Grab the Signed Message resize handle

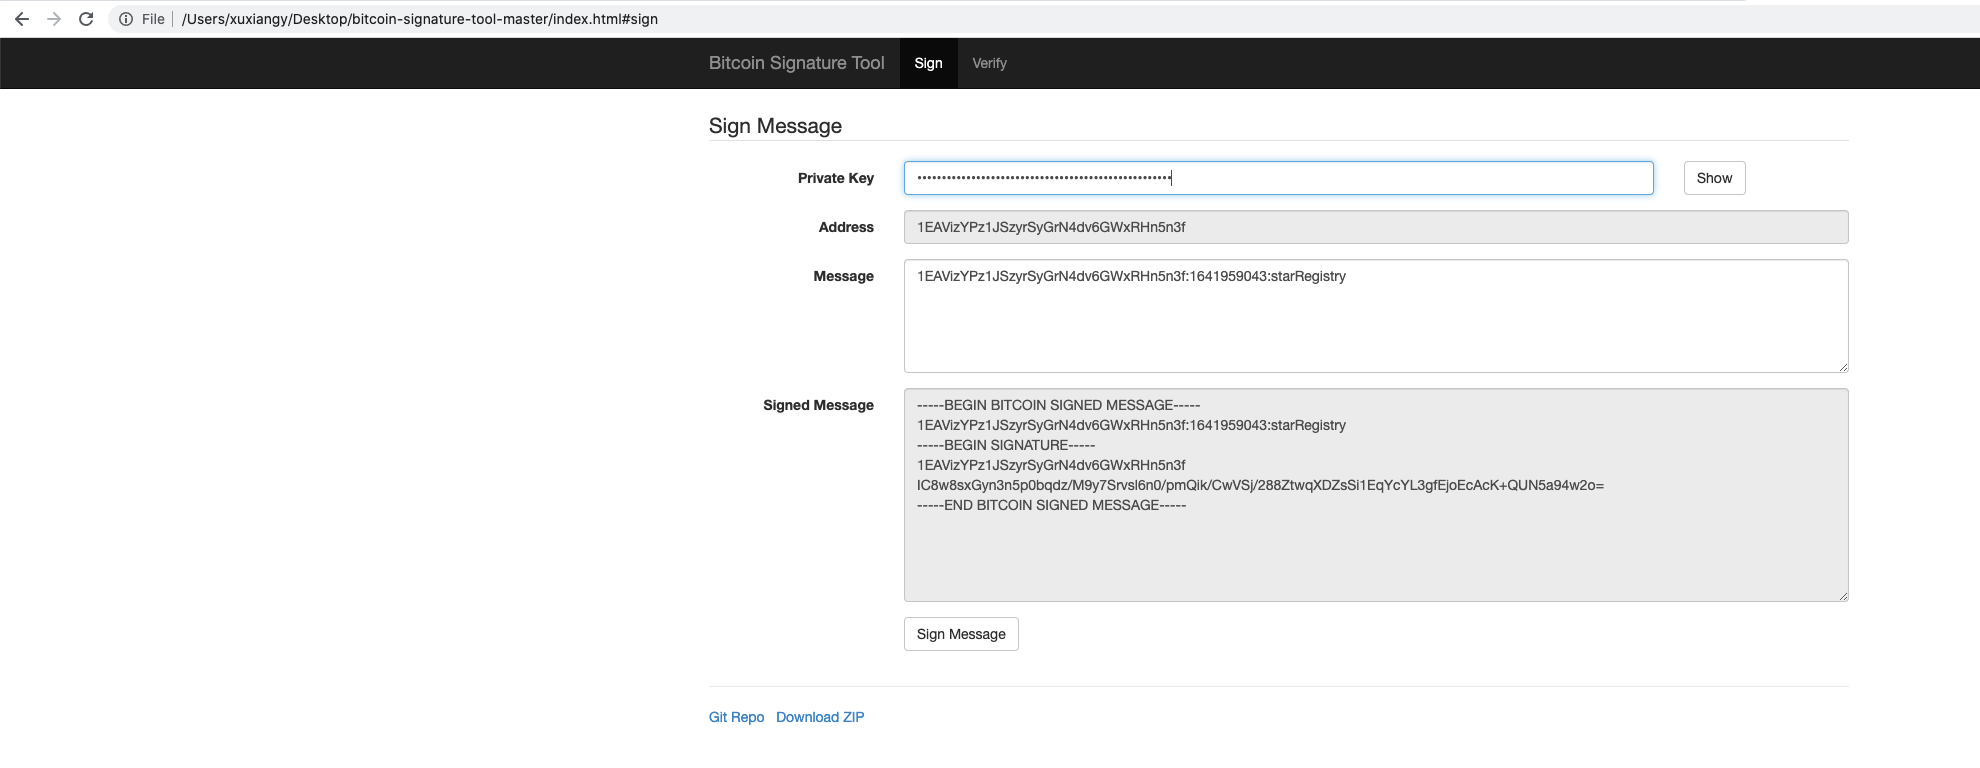(x=1842, y=596)
